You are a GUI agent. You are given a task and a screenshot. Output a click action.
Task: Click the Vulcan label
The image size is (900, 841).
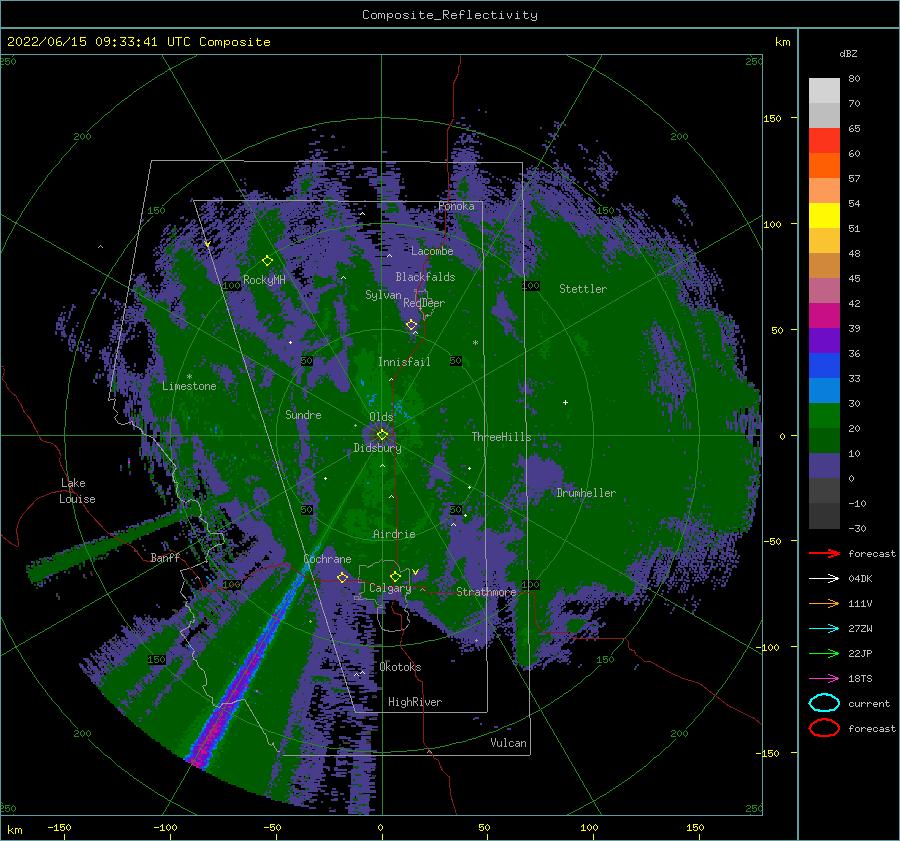pos(508,743)
